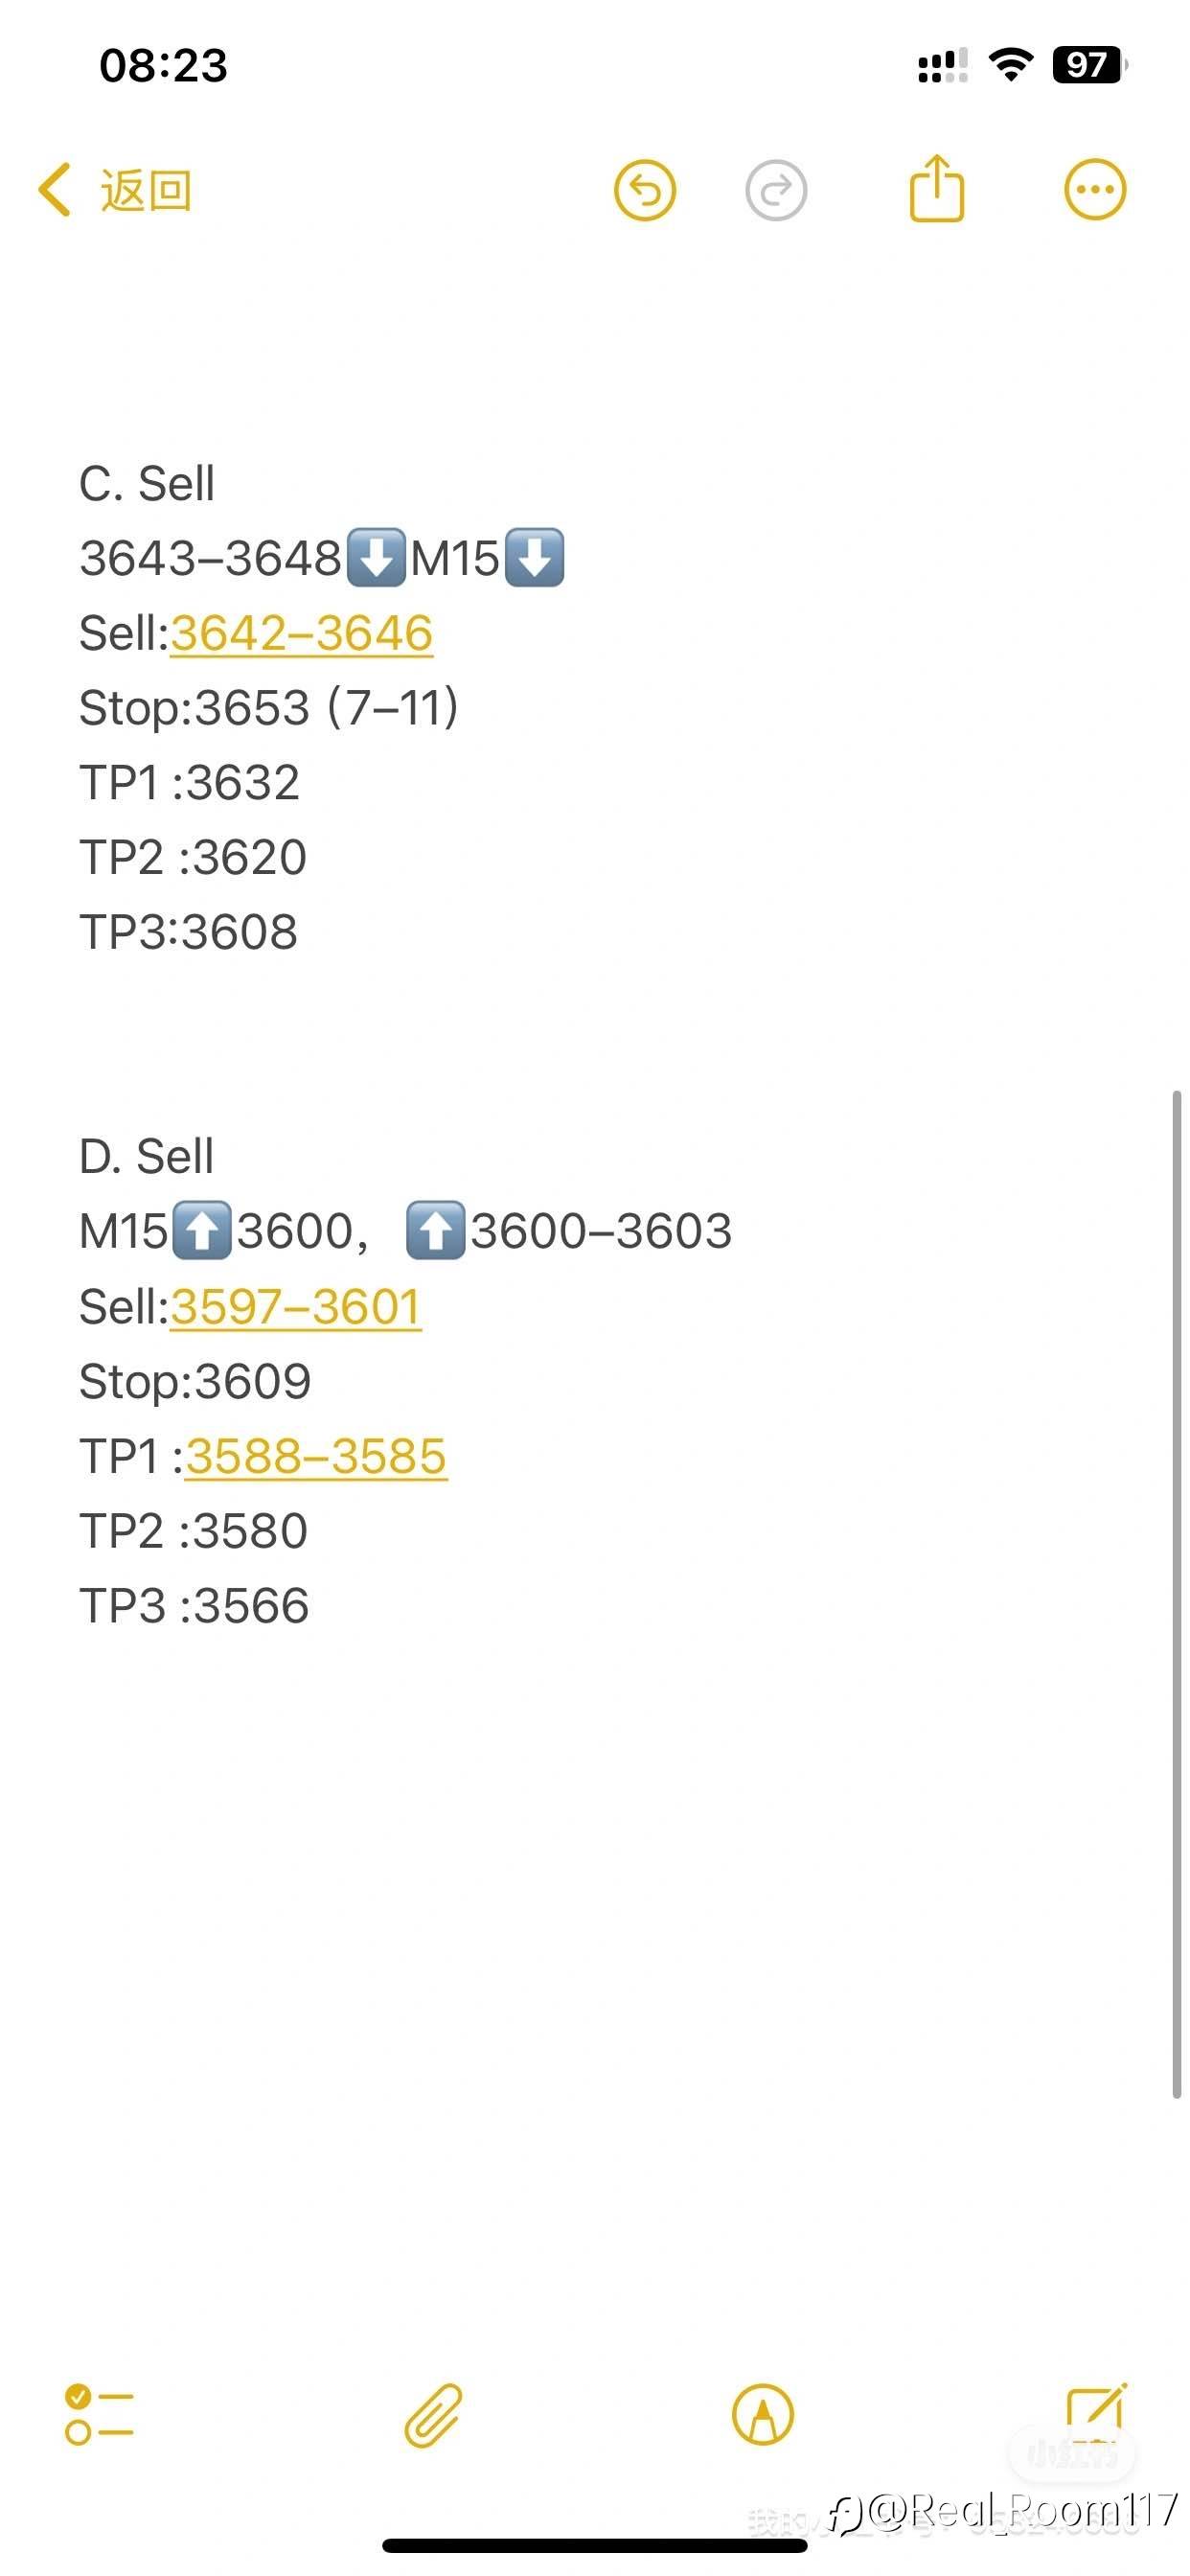
Task: Tap the redo arrow icon
Action: click(x=776, y=190)
